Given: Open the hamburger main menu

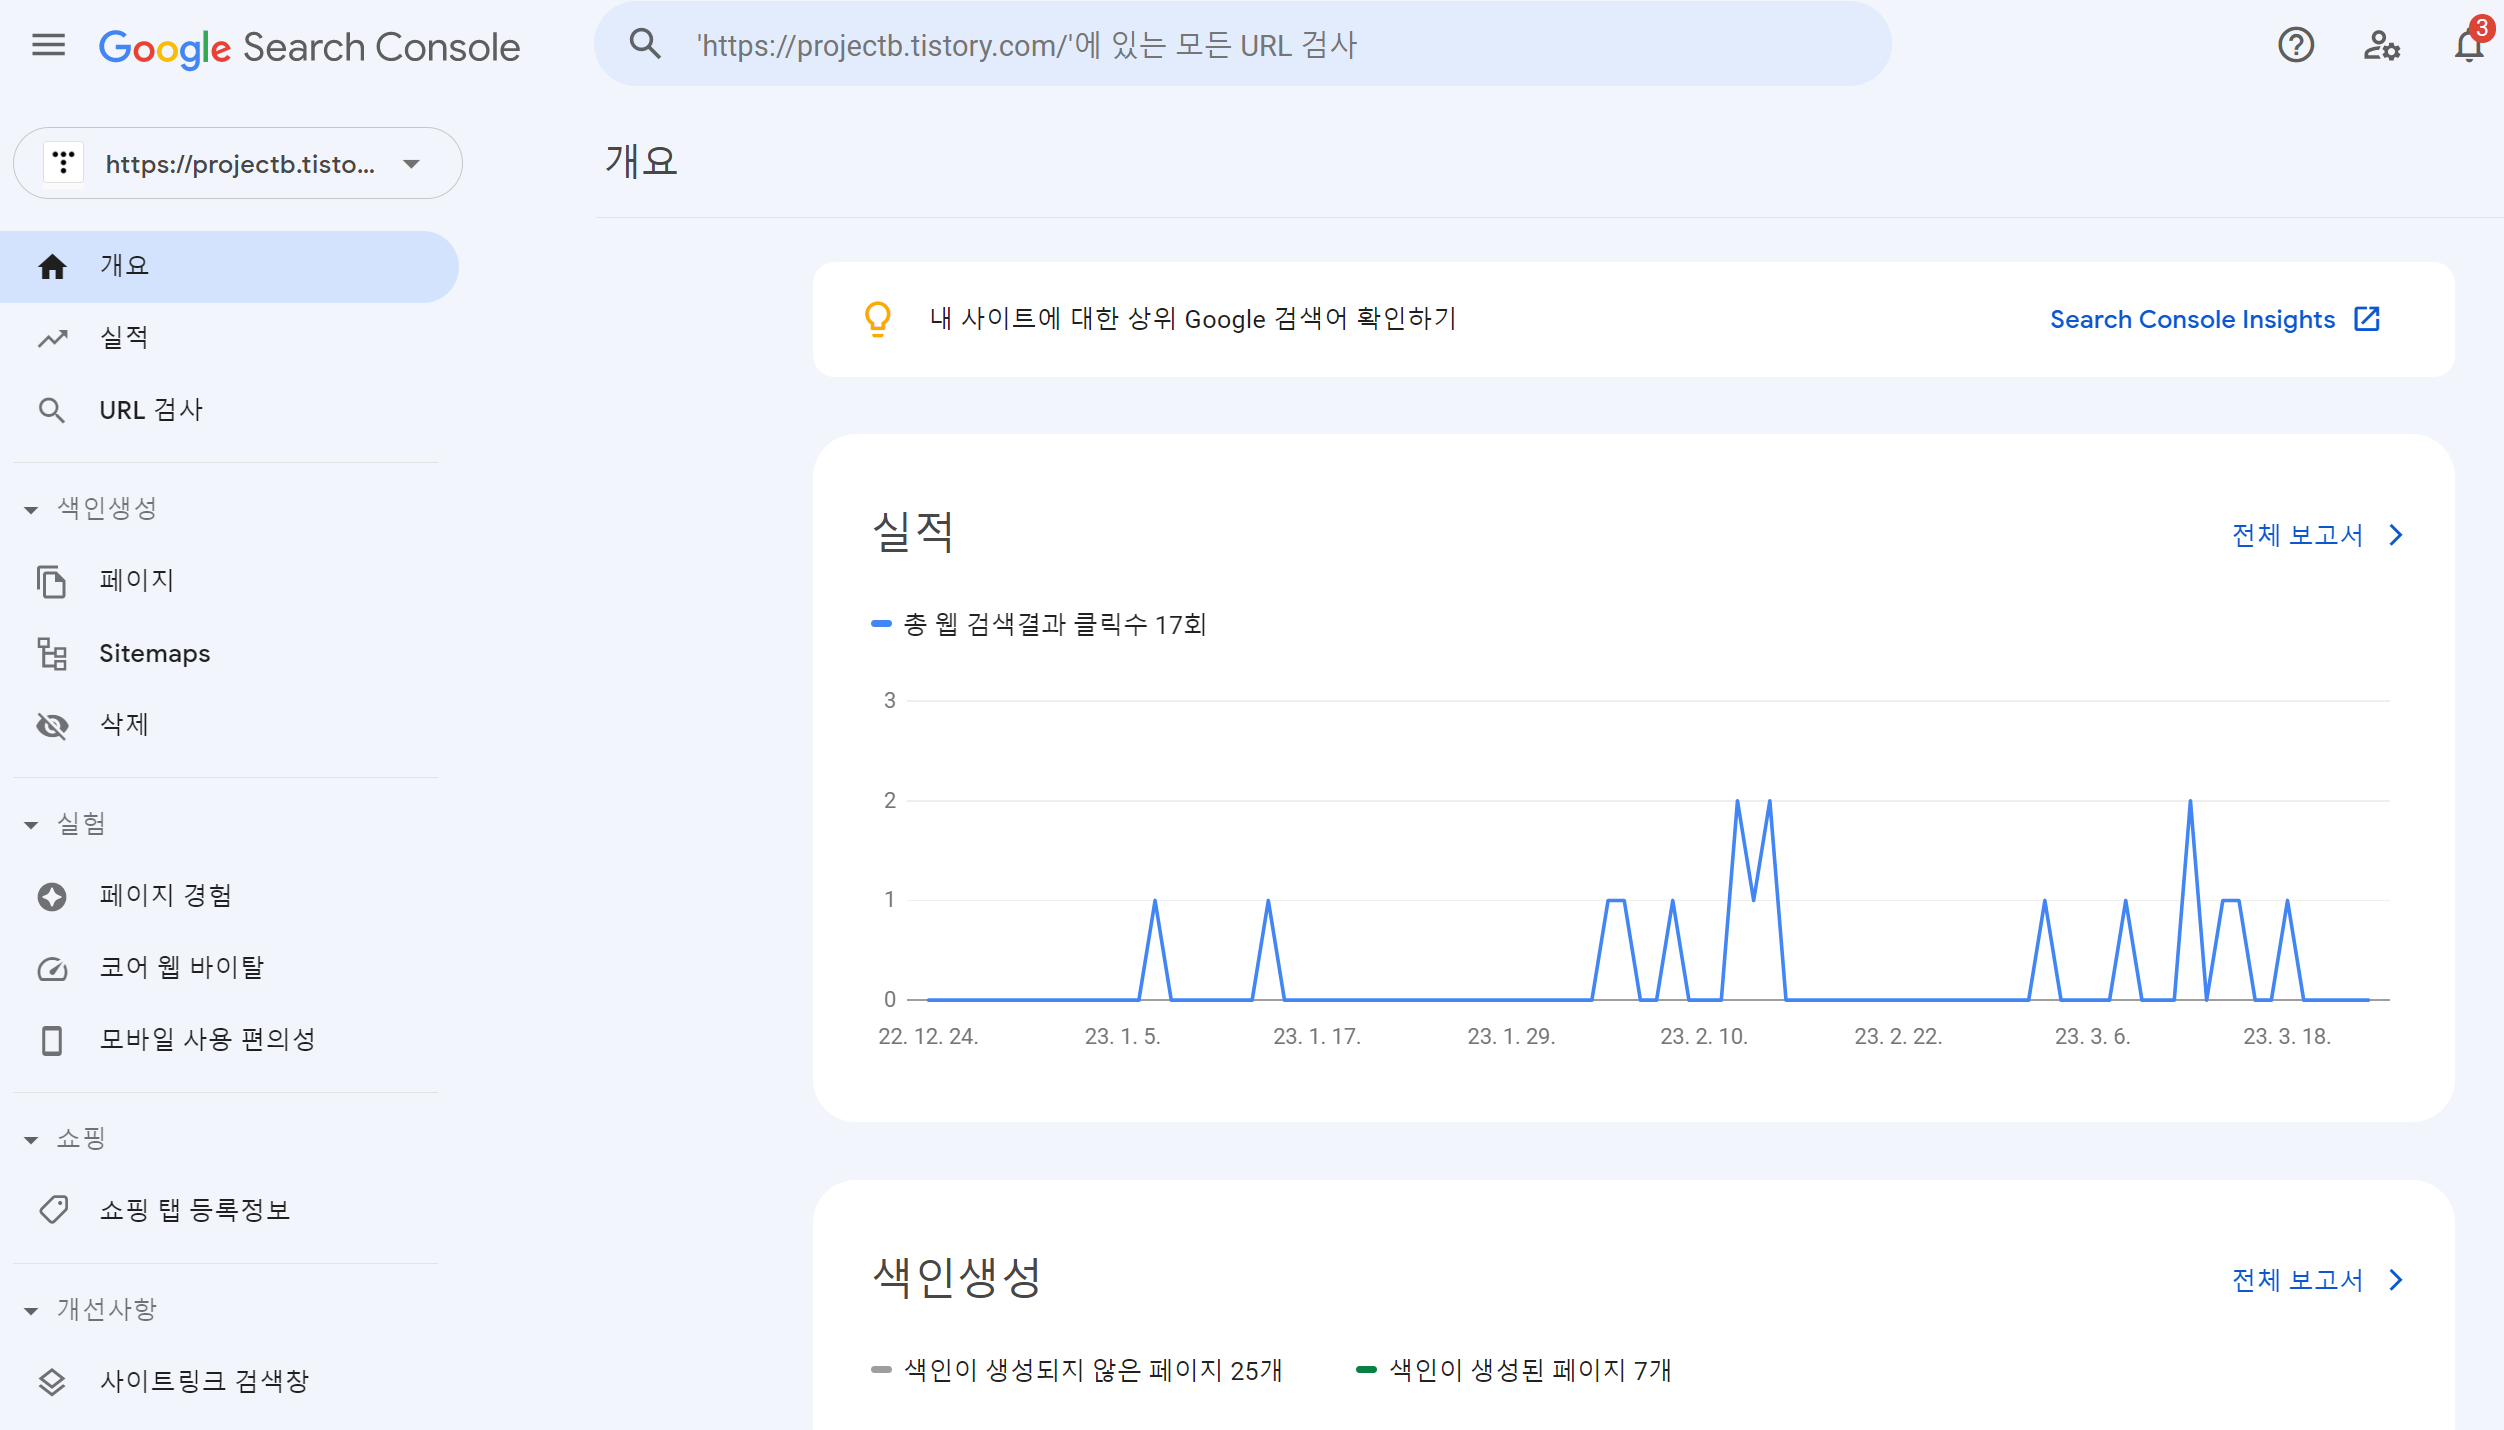Looking at the screenshot, I should click(48, 45).
